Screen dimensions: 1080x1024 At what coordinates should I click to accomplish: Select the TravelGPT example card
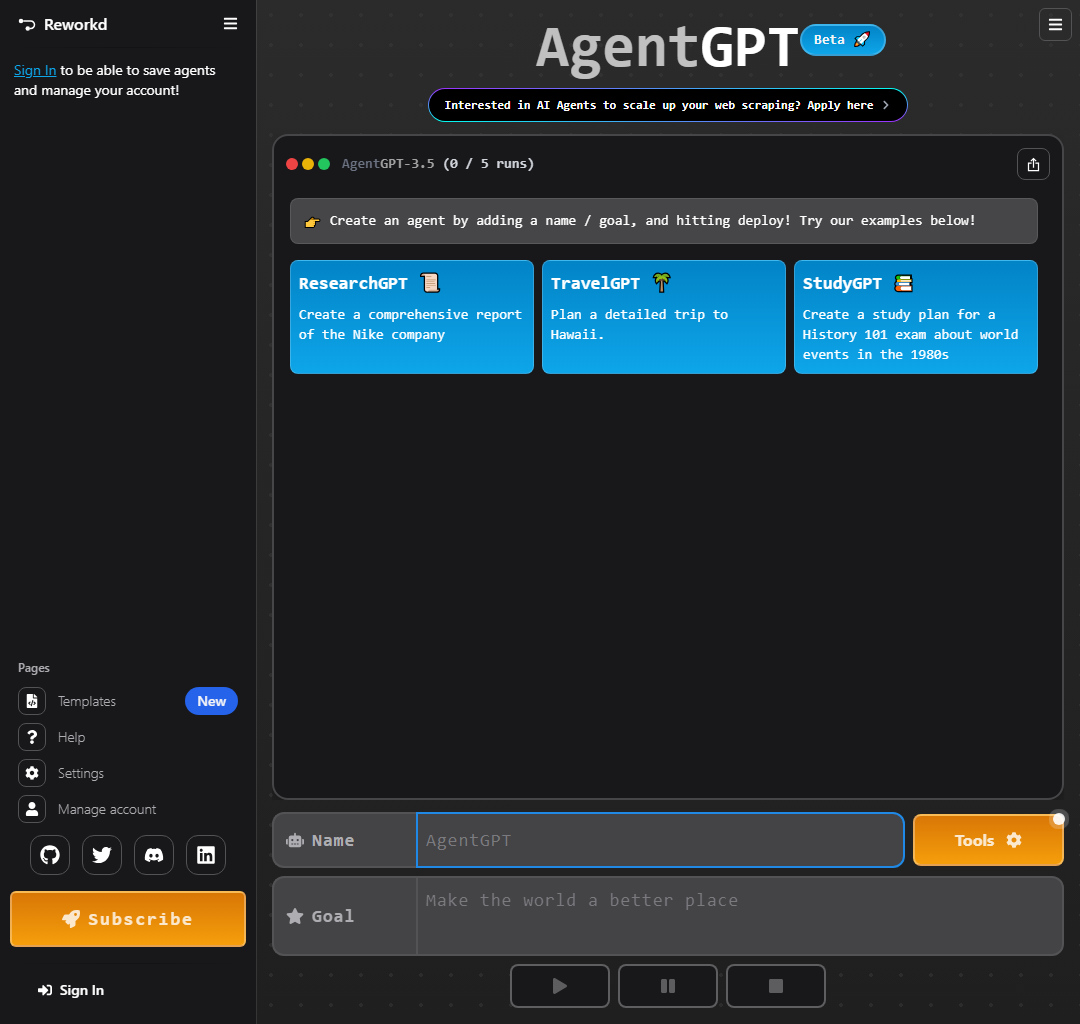(664, 317)
